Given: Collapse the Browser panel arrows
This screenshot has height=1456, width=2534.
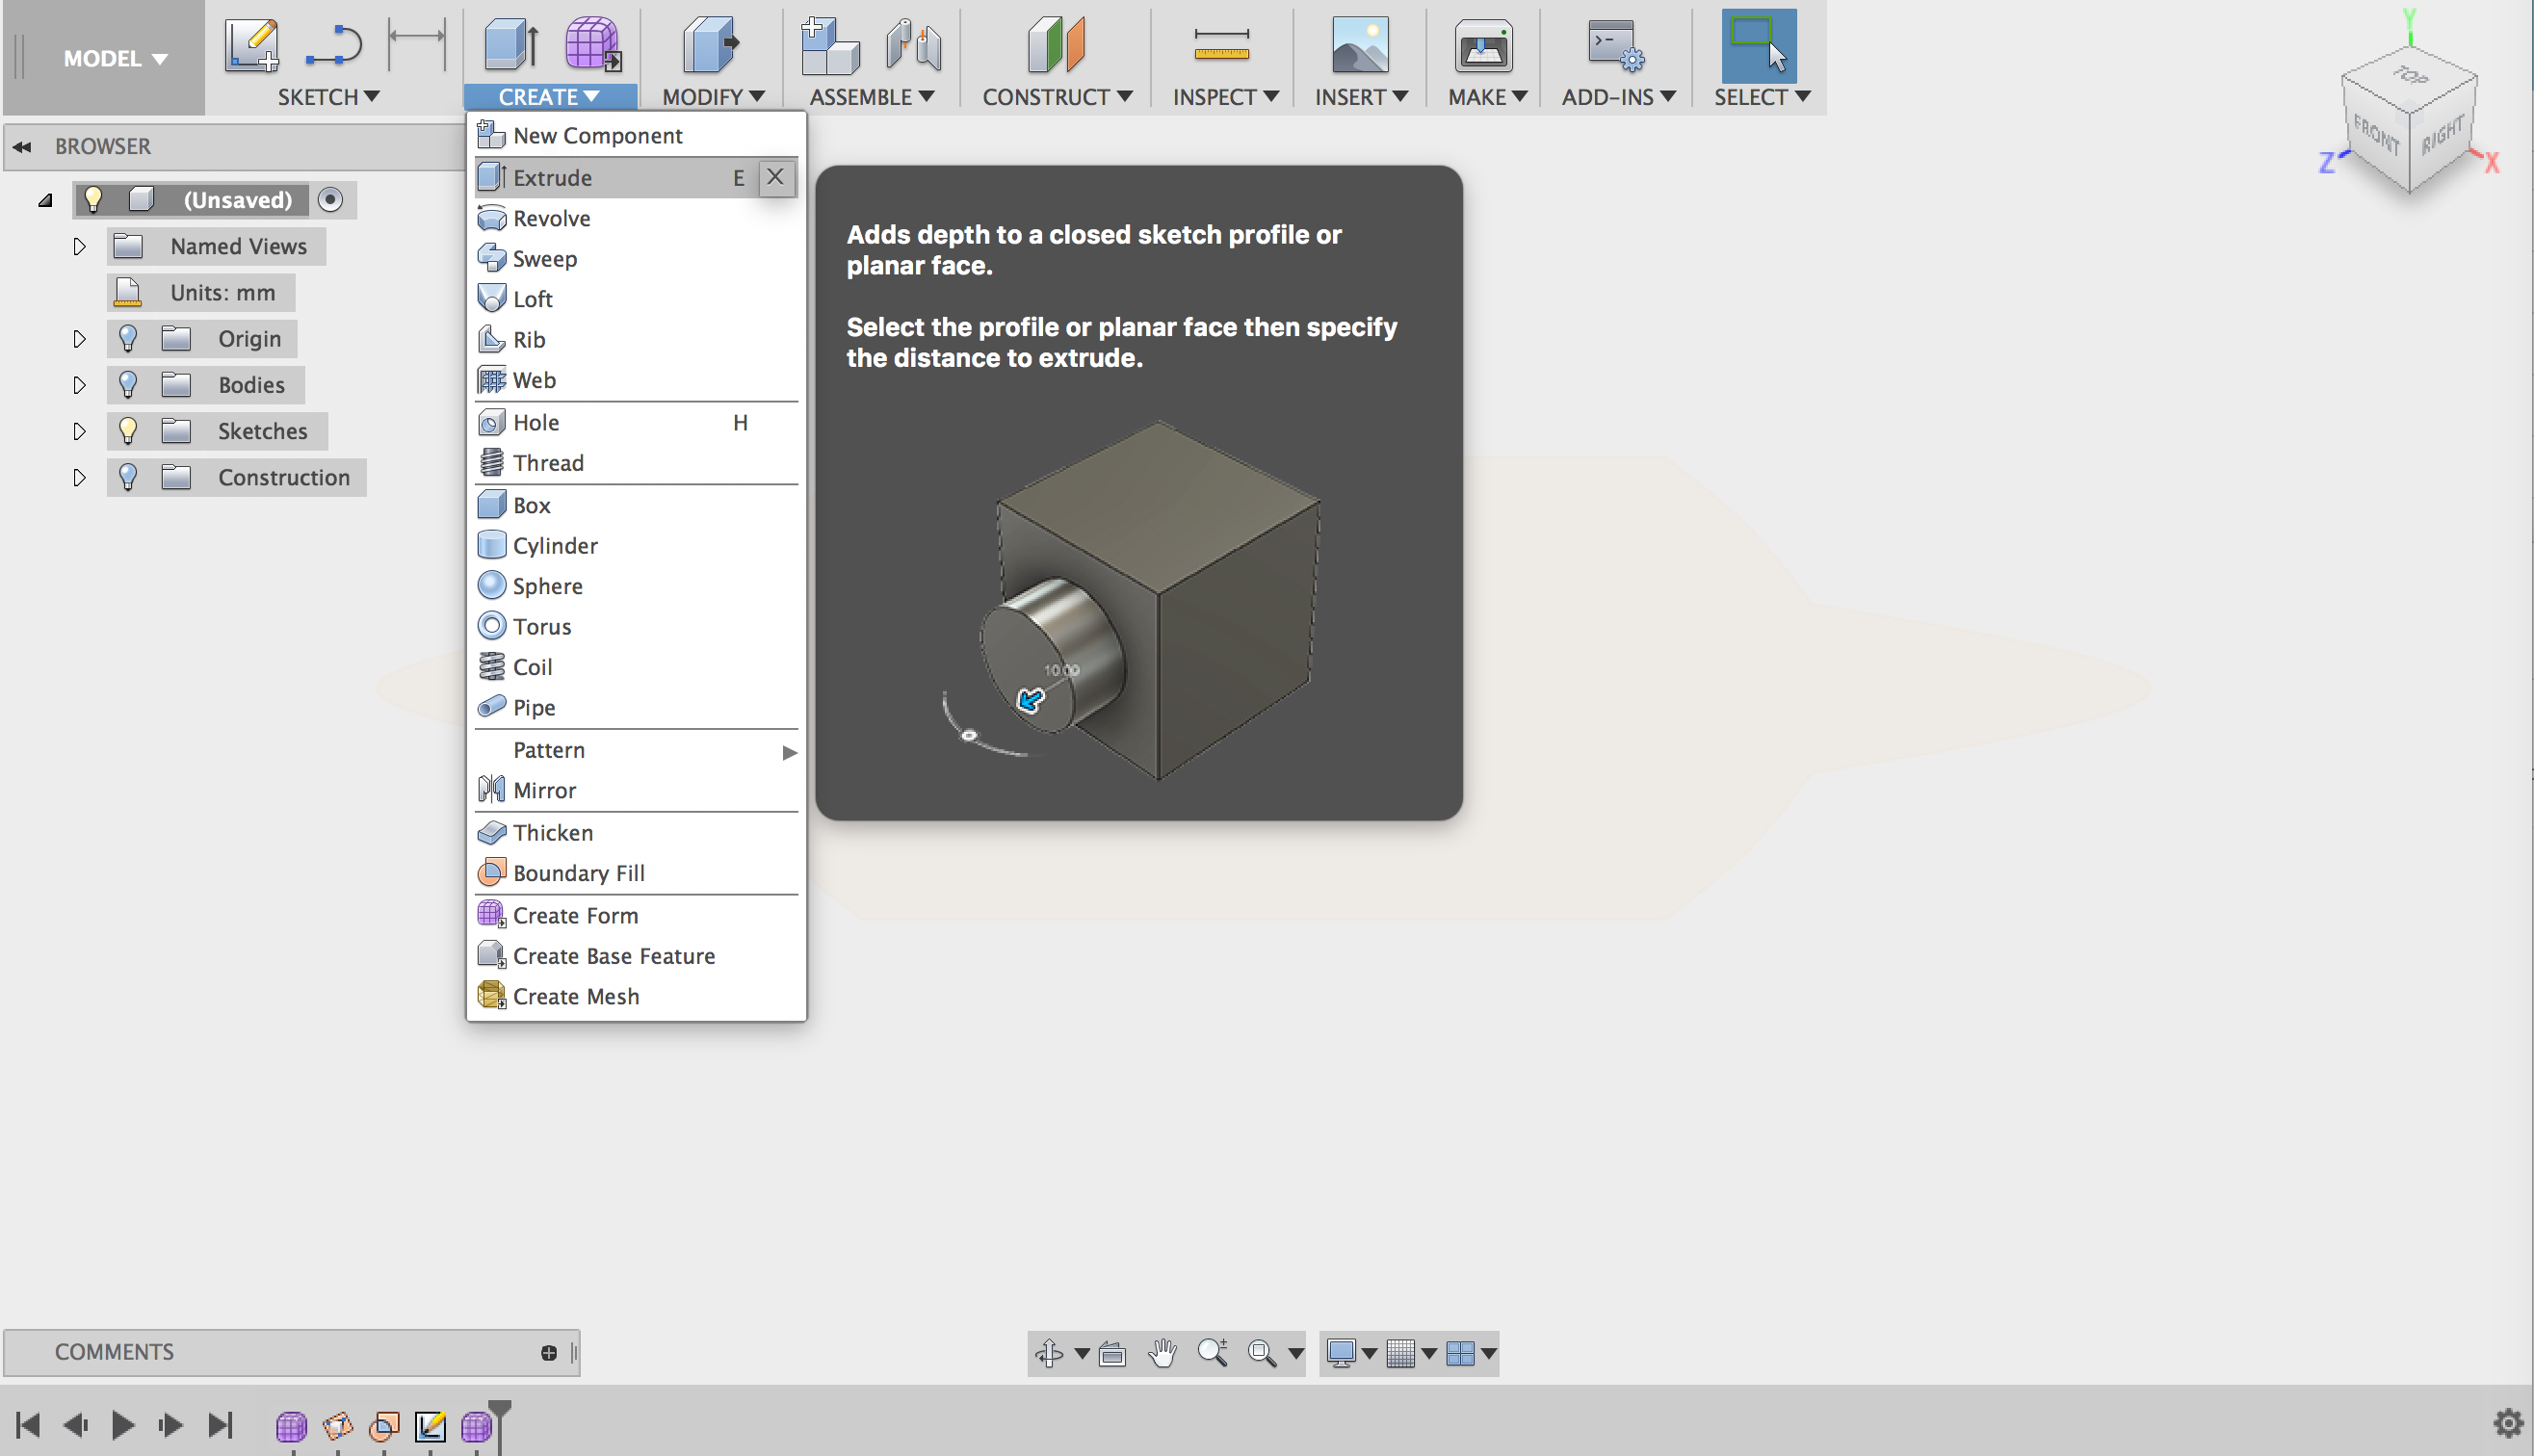Looking at the screenshot, I should 22,147.
